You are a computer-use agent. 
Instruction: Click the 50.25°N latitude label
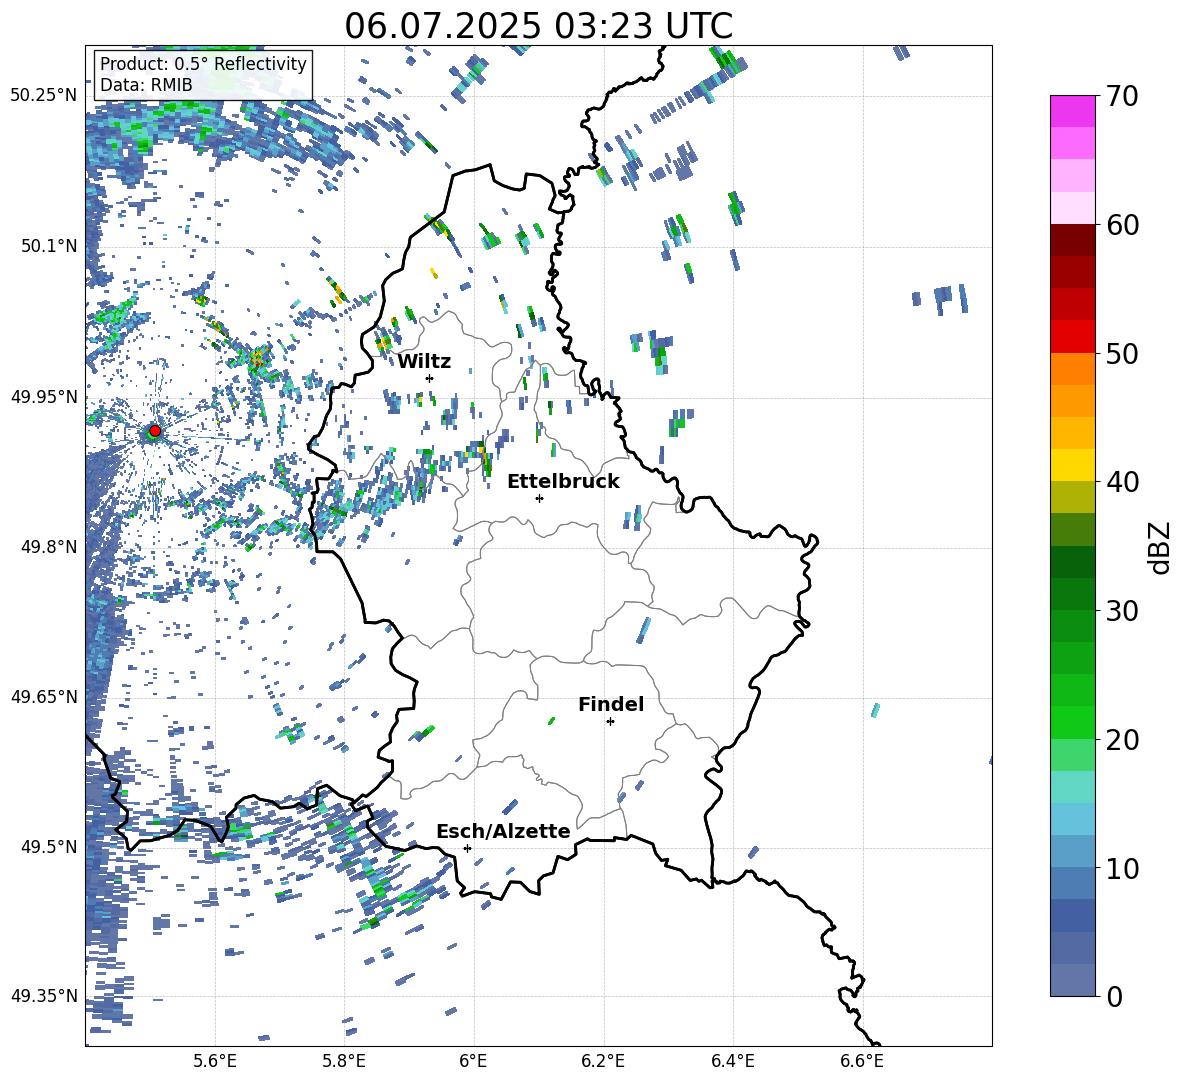(x=44, y=96)
